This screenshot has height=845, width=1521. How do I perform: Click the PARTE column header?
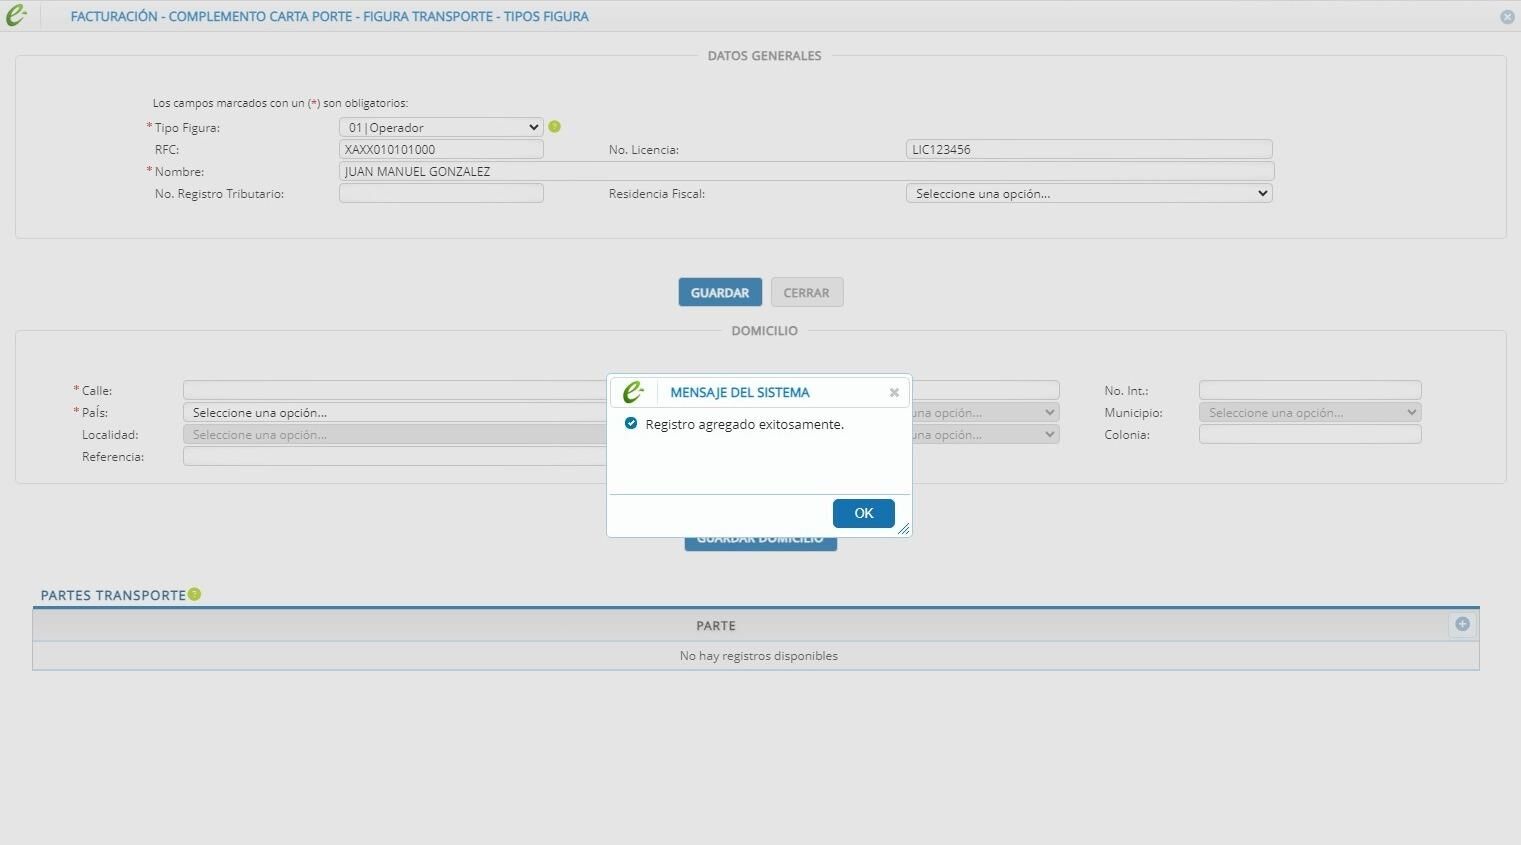tap(716, 625)
